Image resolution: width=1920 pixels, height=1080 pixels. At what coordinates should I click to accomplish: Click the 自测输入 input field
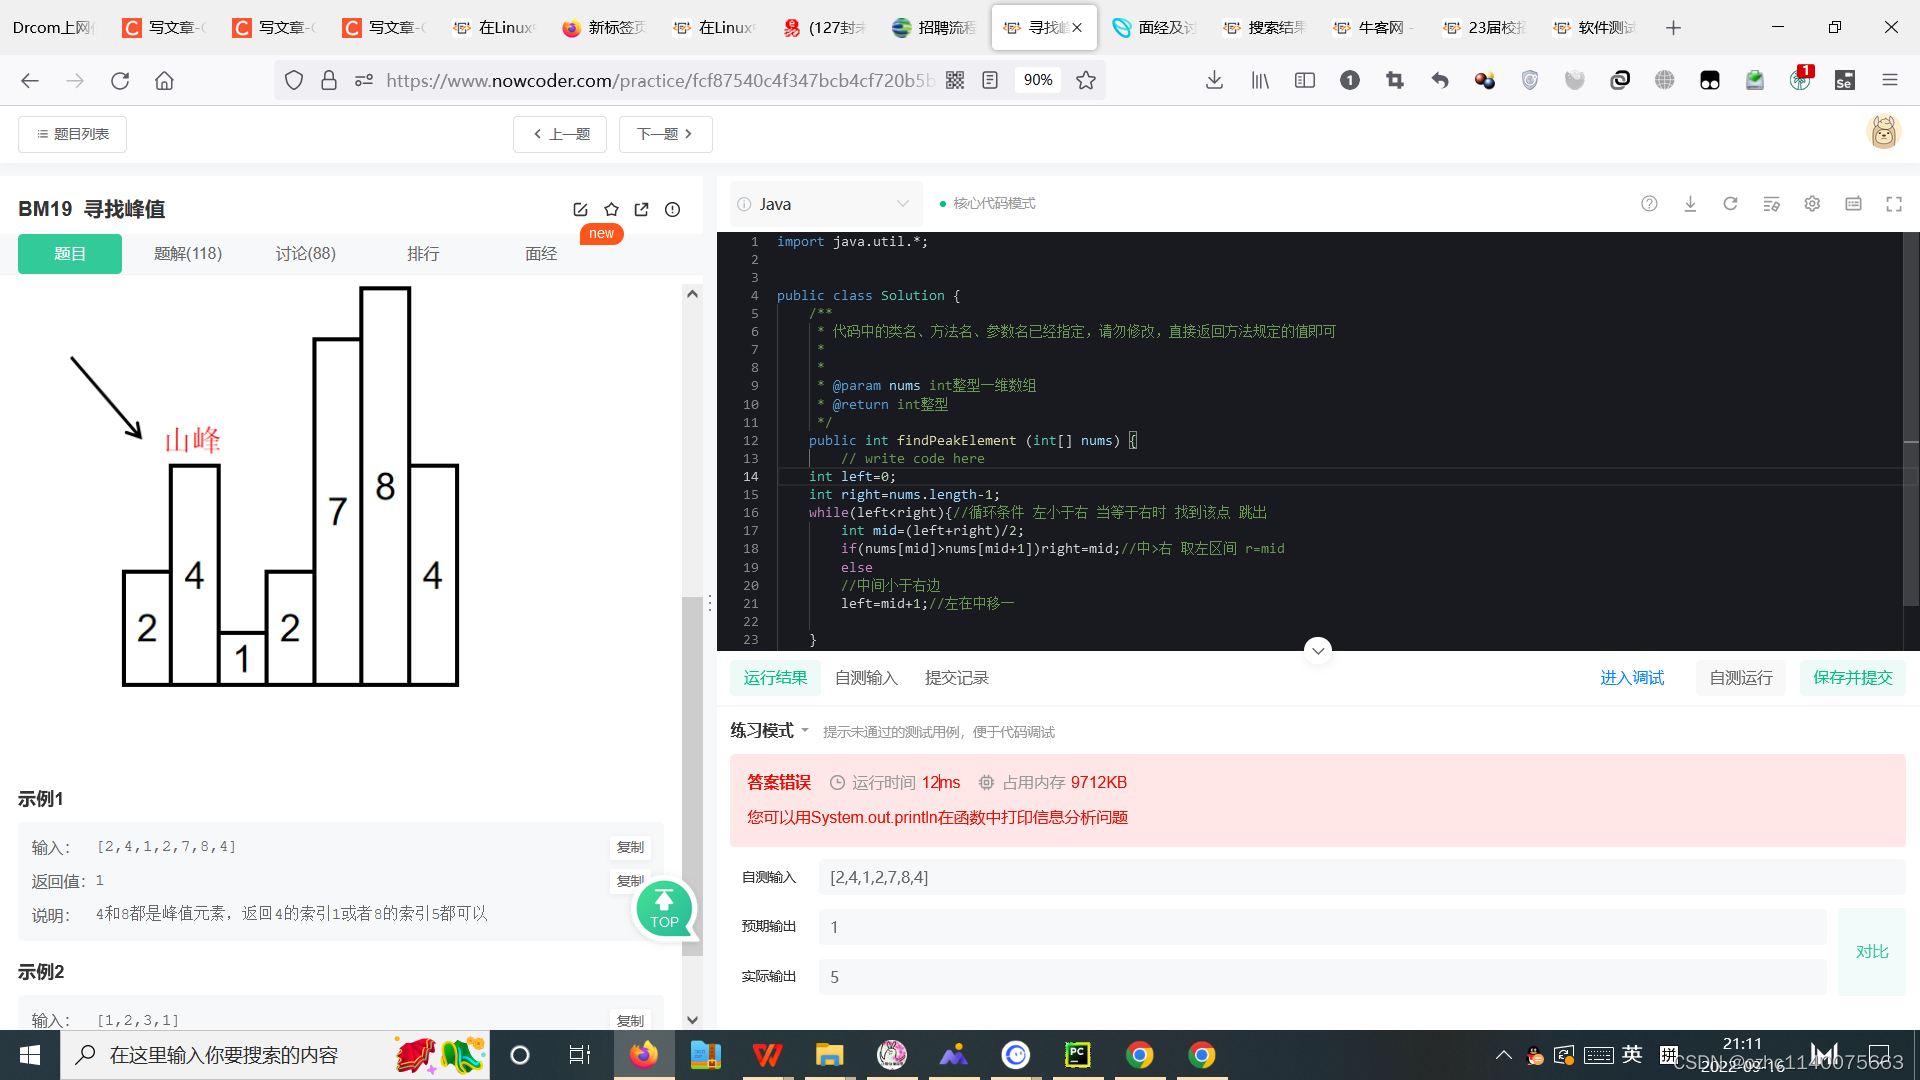[1360, 877]
